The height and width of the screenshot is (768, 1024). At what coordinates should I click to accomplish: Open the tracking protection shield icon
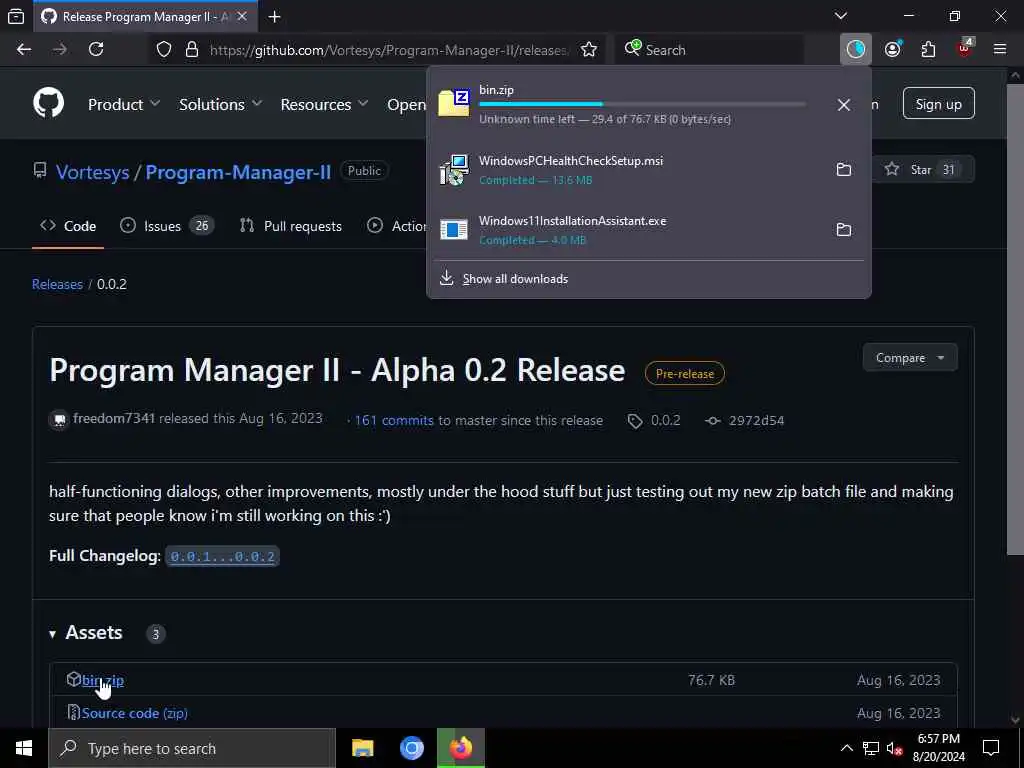pos(164,50)
